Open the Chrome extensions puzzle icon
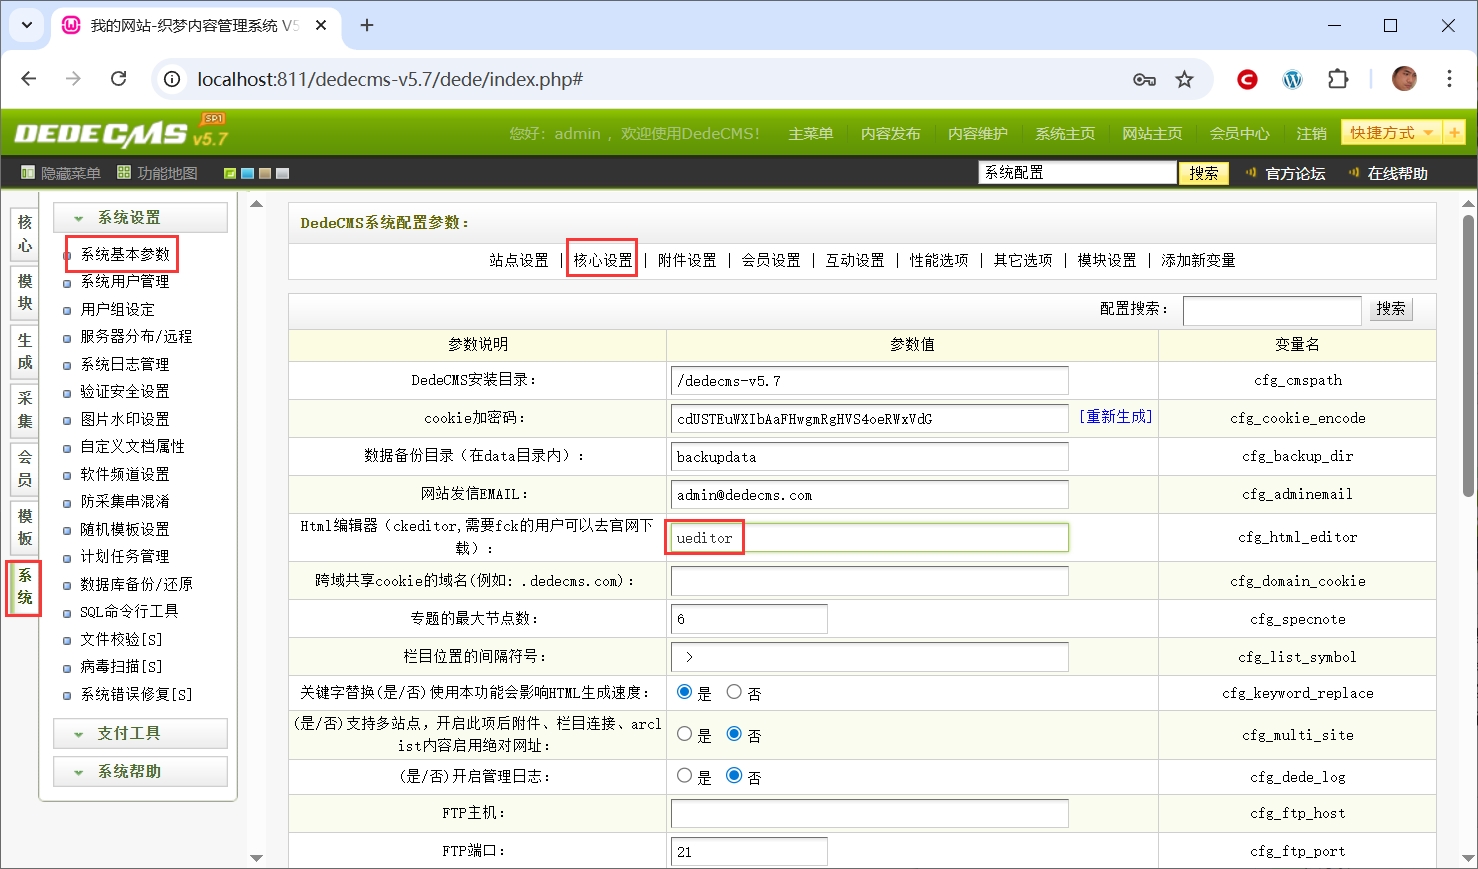Image resolution: width=1478 pixels, height=869 pixels. 1338,79
